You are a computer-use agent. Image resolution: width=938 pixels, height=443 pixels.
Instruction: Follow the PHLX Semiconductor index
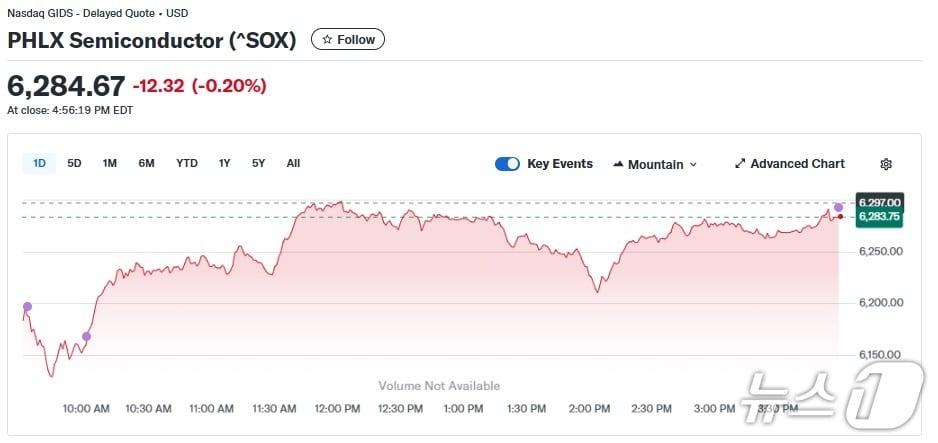[x=347, y=40]
